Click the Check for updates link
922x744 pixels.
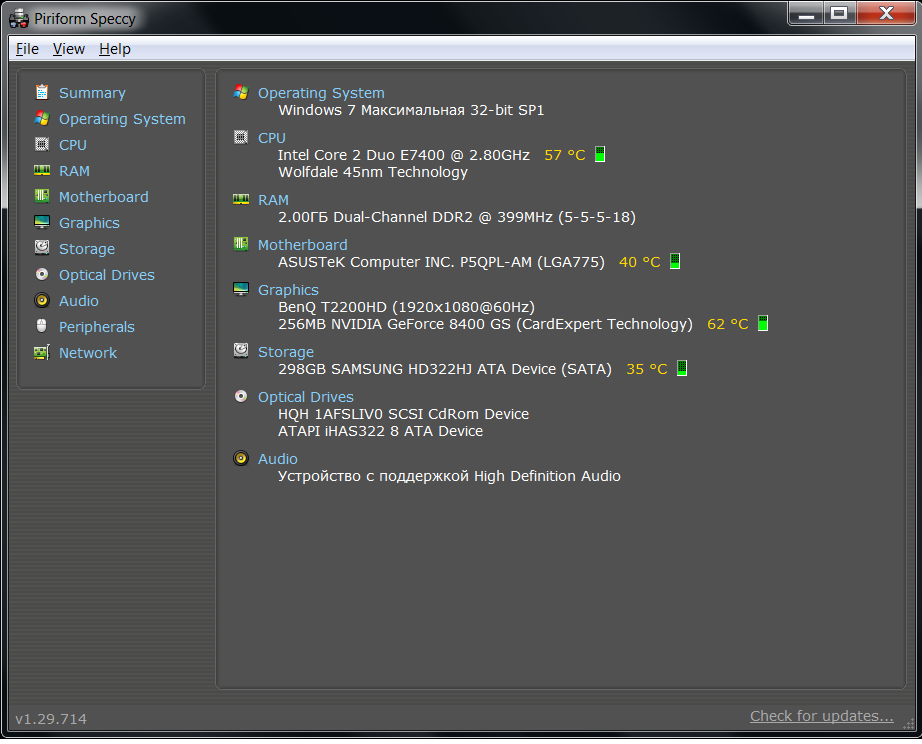[821, 716]
